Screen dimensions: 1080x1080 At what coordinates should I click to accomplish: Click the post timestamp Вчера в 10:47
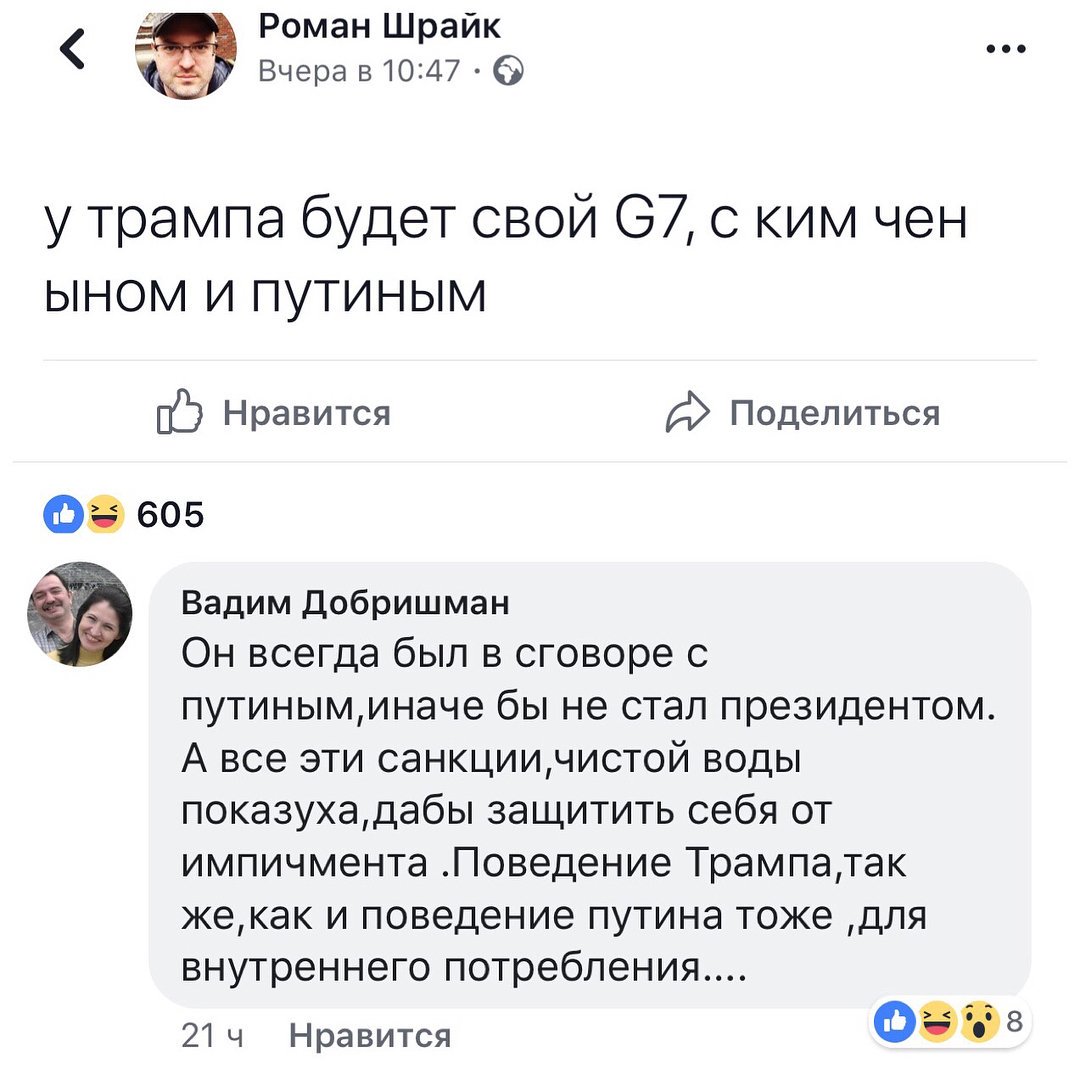pyautogui.click(x=360, y=71)
